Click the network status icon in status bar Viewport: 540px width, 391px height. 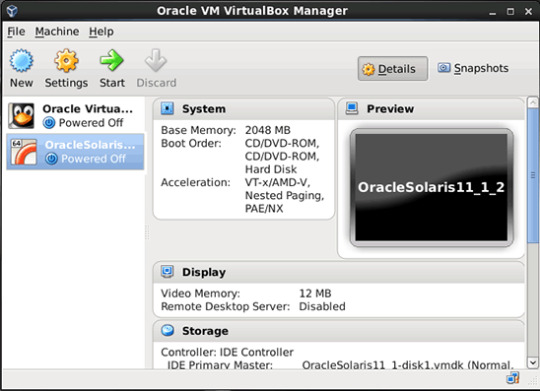[513, 378]
